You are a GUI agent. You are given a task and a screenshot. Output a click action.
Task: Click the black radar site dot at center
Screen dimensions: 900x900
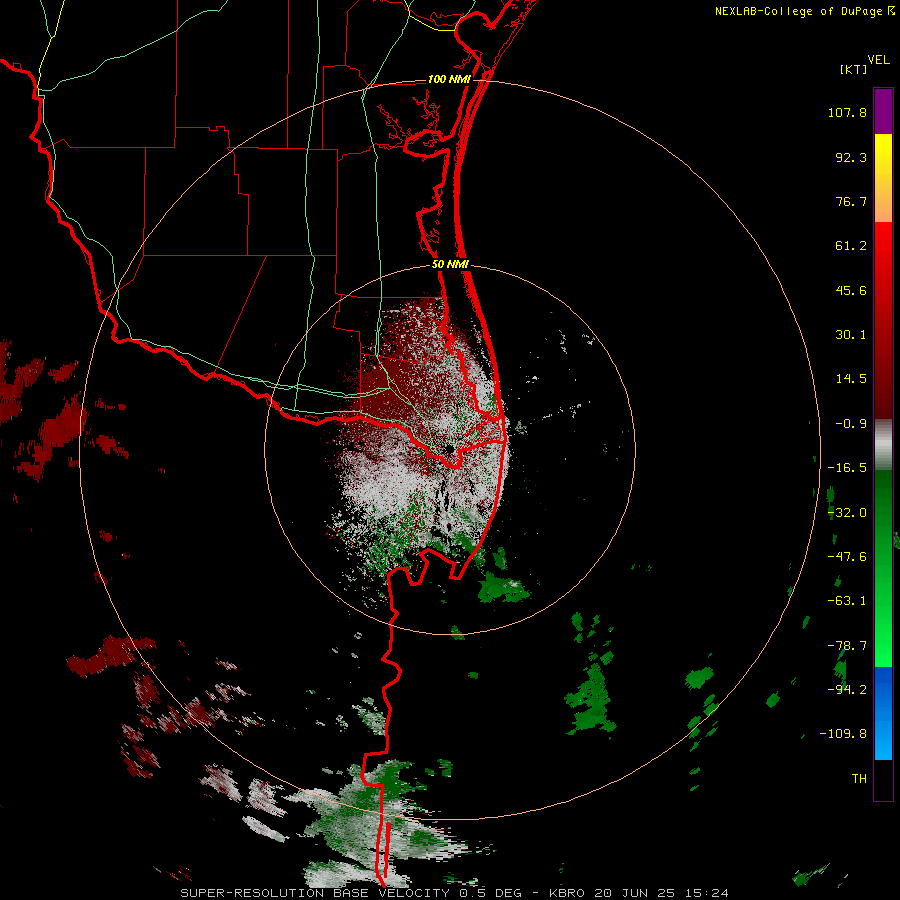click(450, 449)
